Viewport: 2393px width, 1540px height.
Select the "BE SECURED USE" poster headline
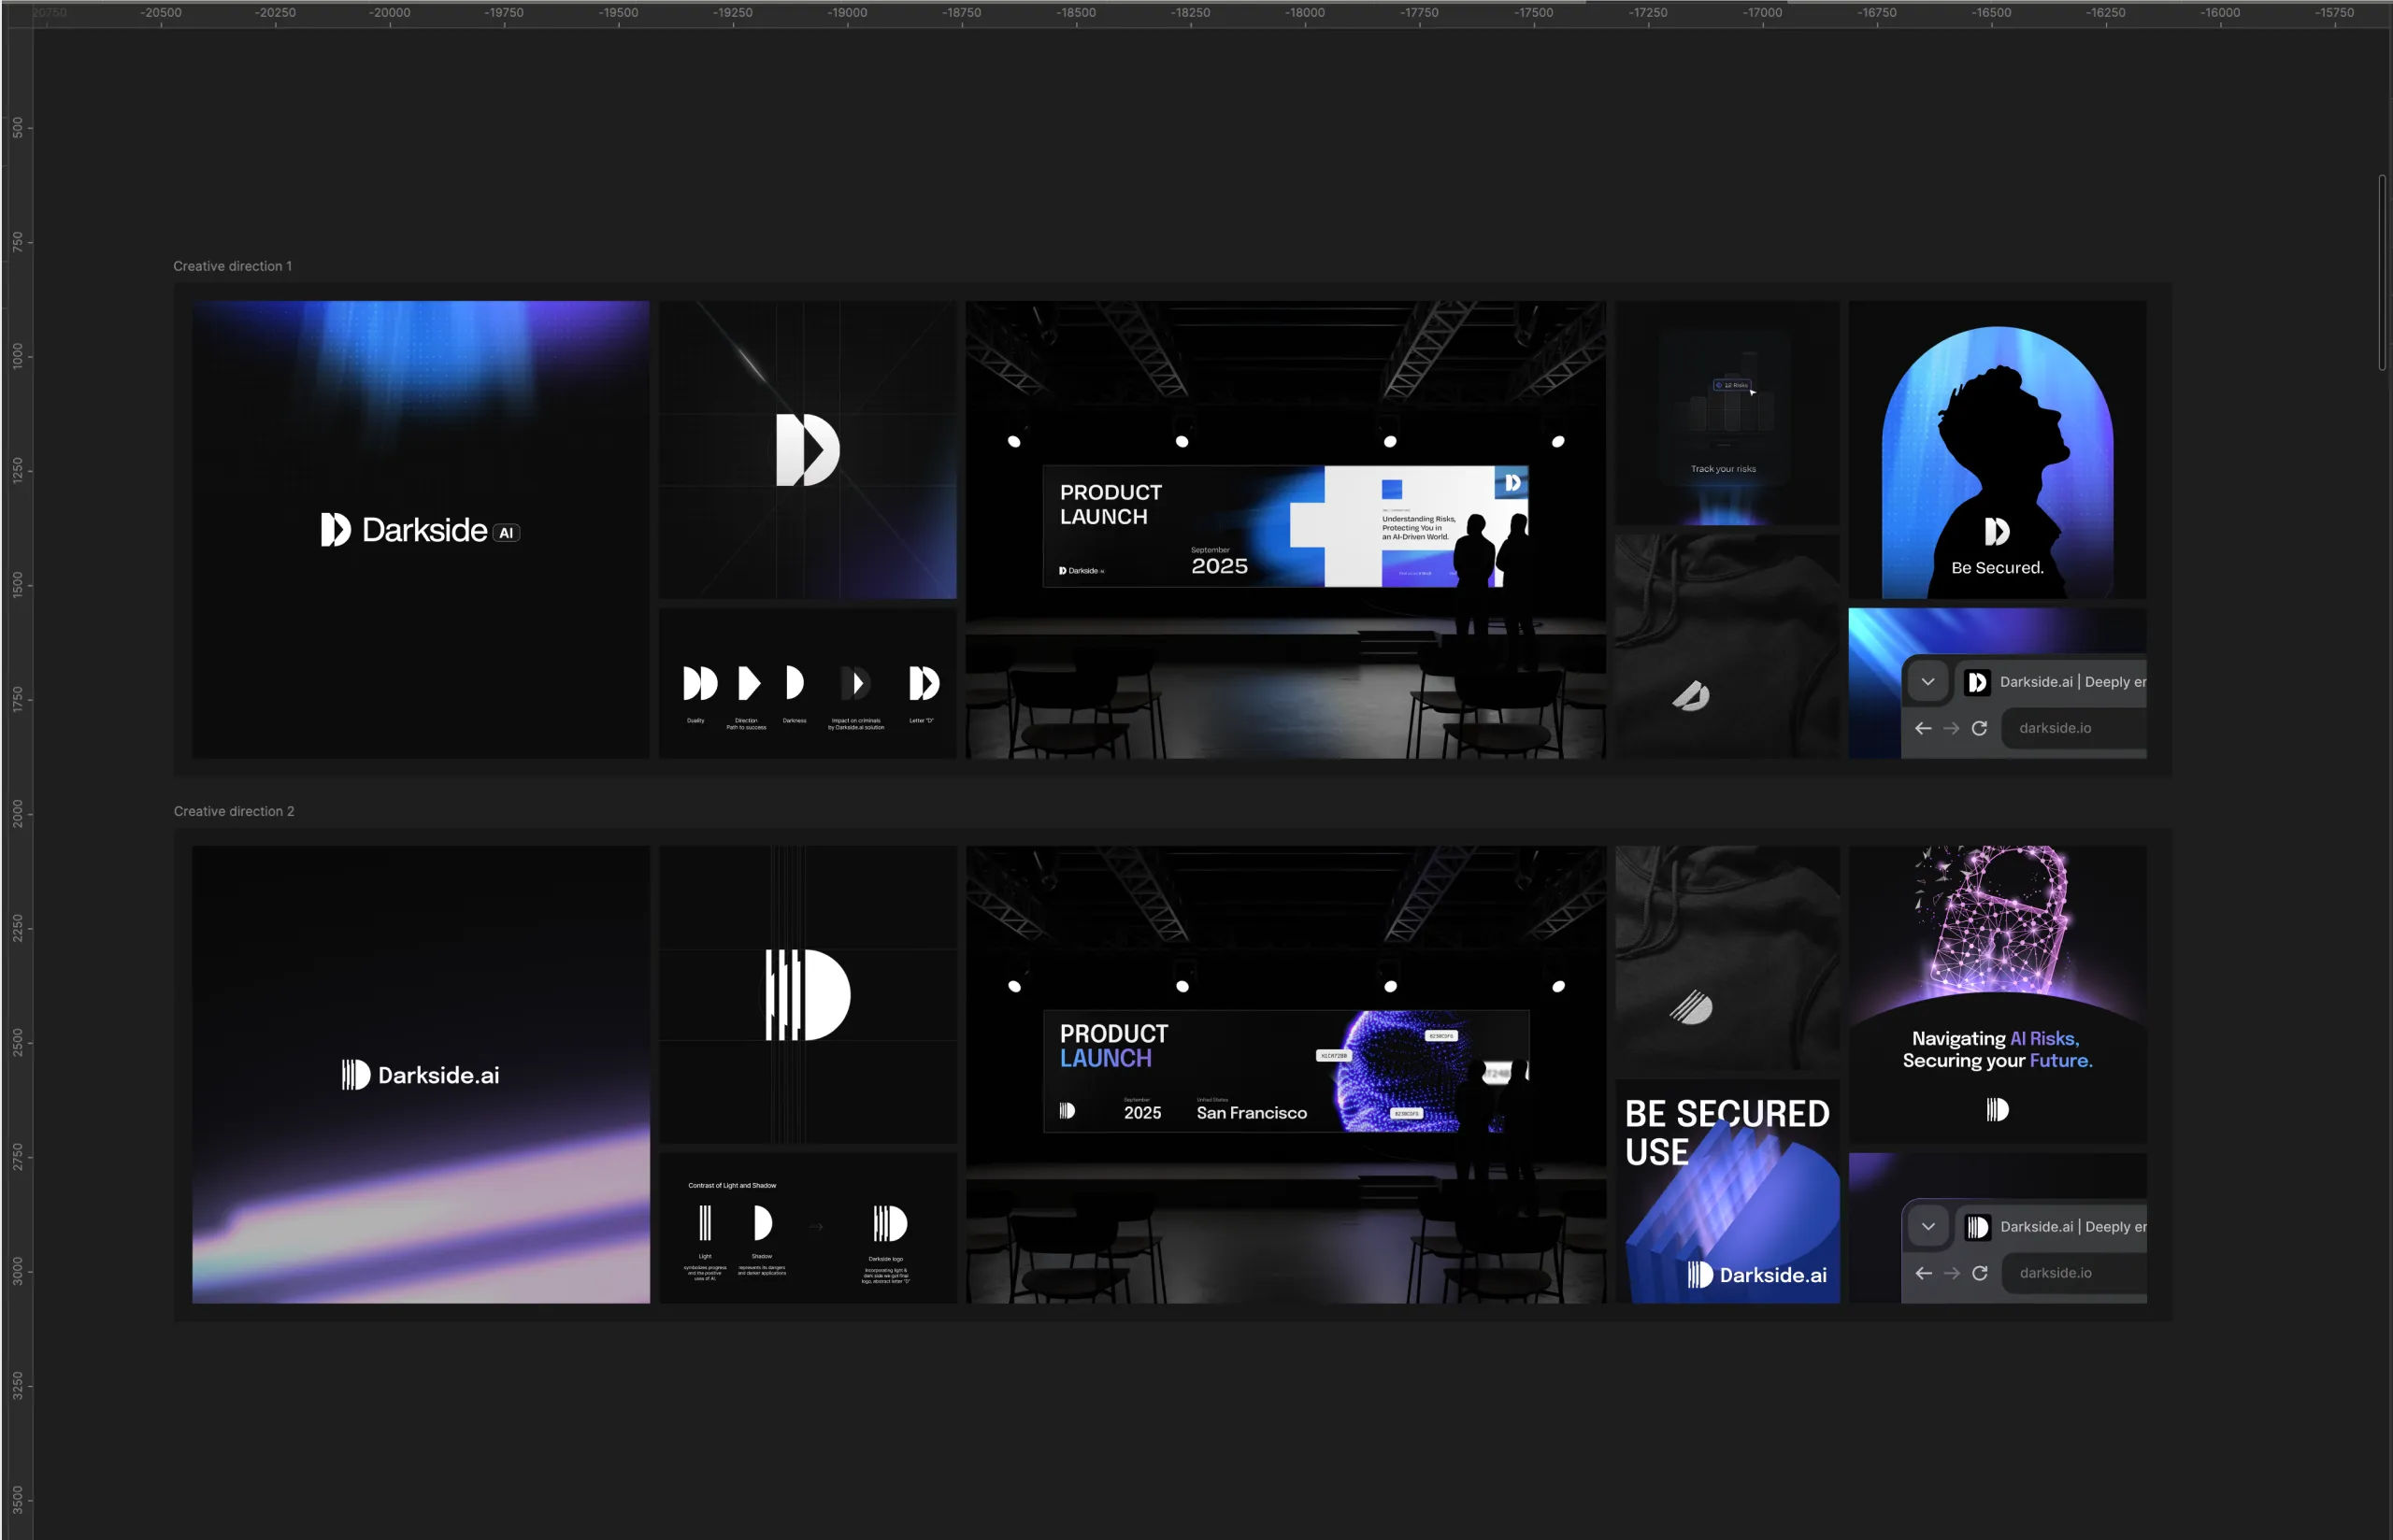(1727, 1132)
